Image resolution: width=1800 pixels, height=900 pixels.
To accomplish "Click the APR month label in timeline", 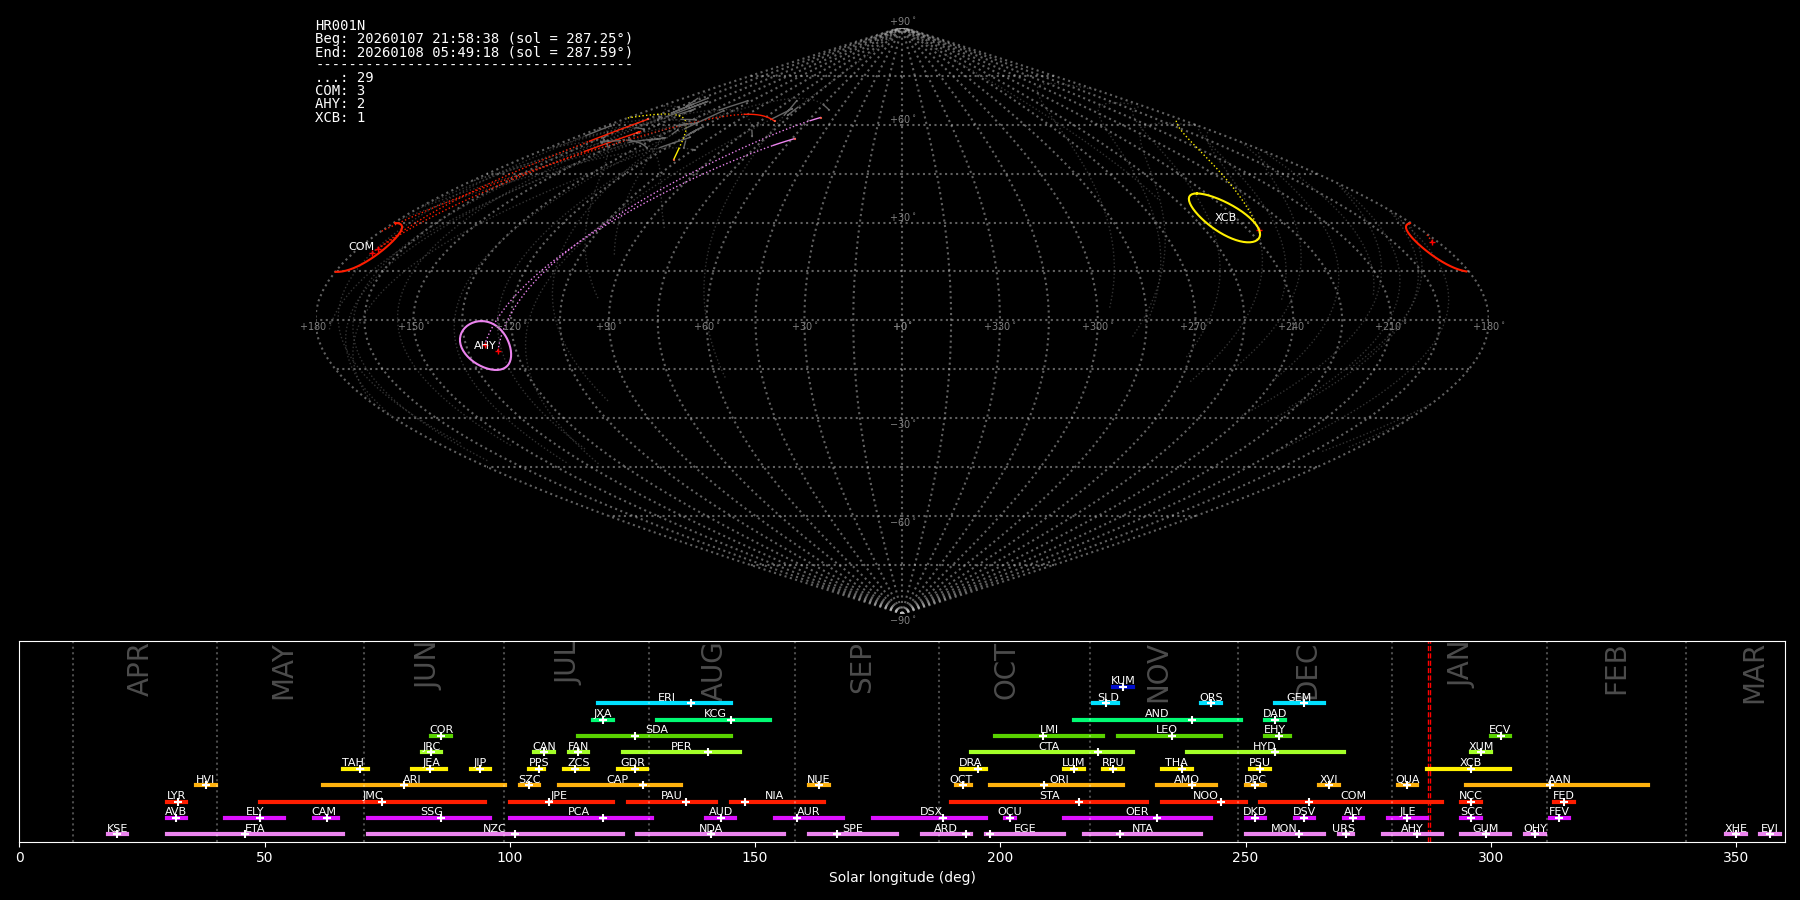I will [138, 669].
